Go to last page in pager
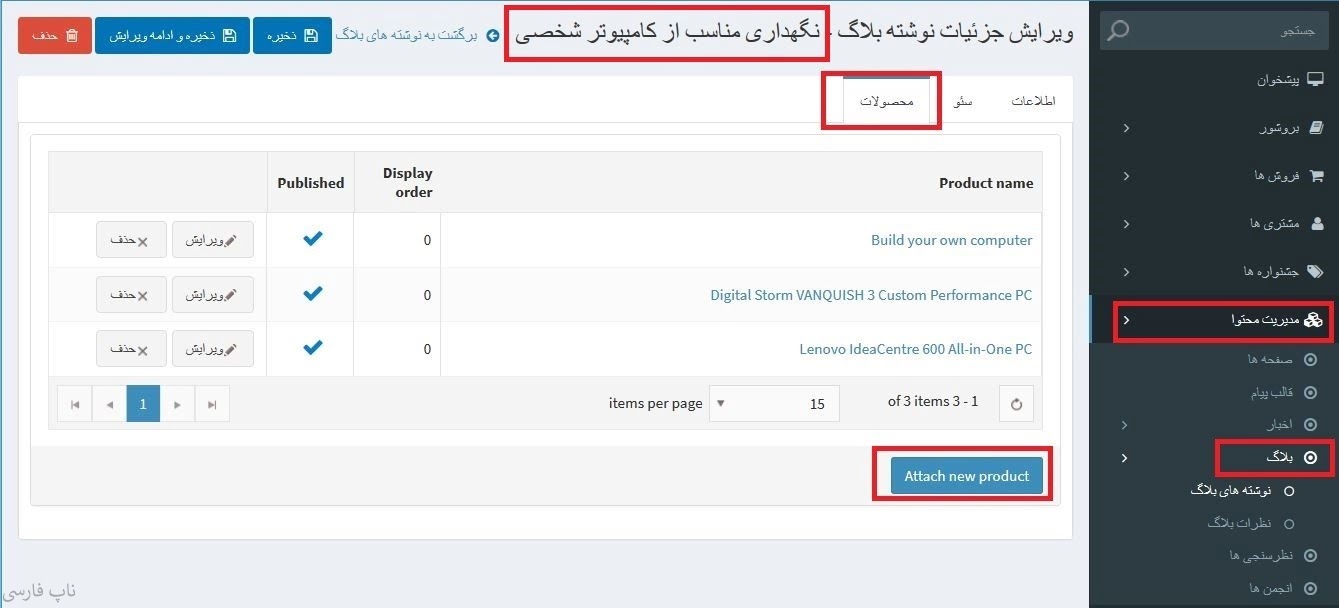Screen dimensions: 1339x608 pyautogui.click(x=212, y=404)
